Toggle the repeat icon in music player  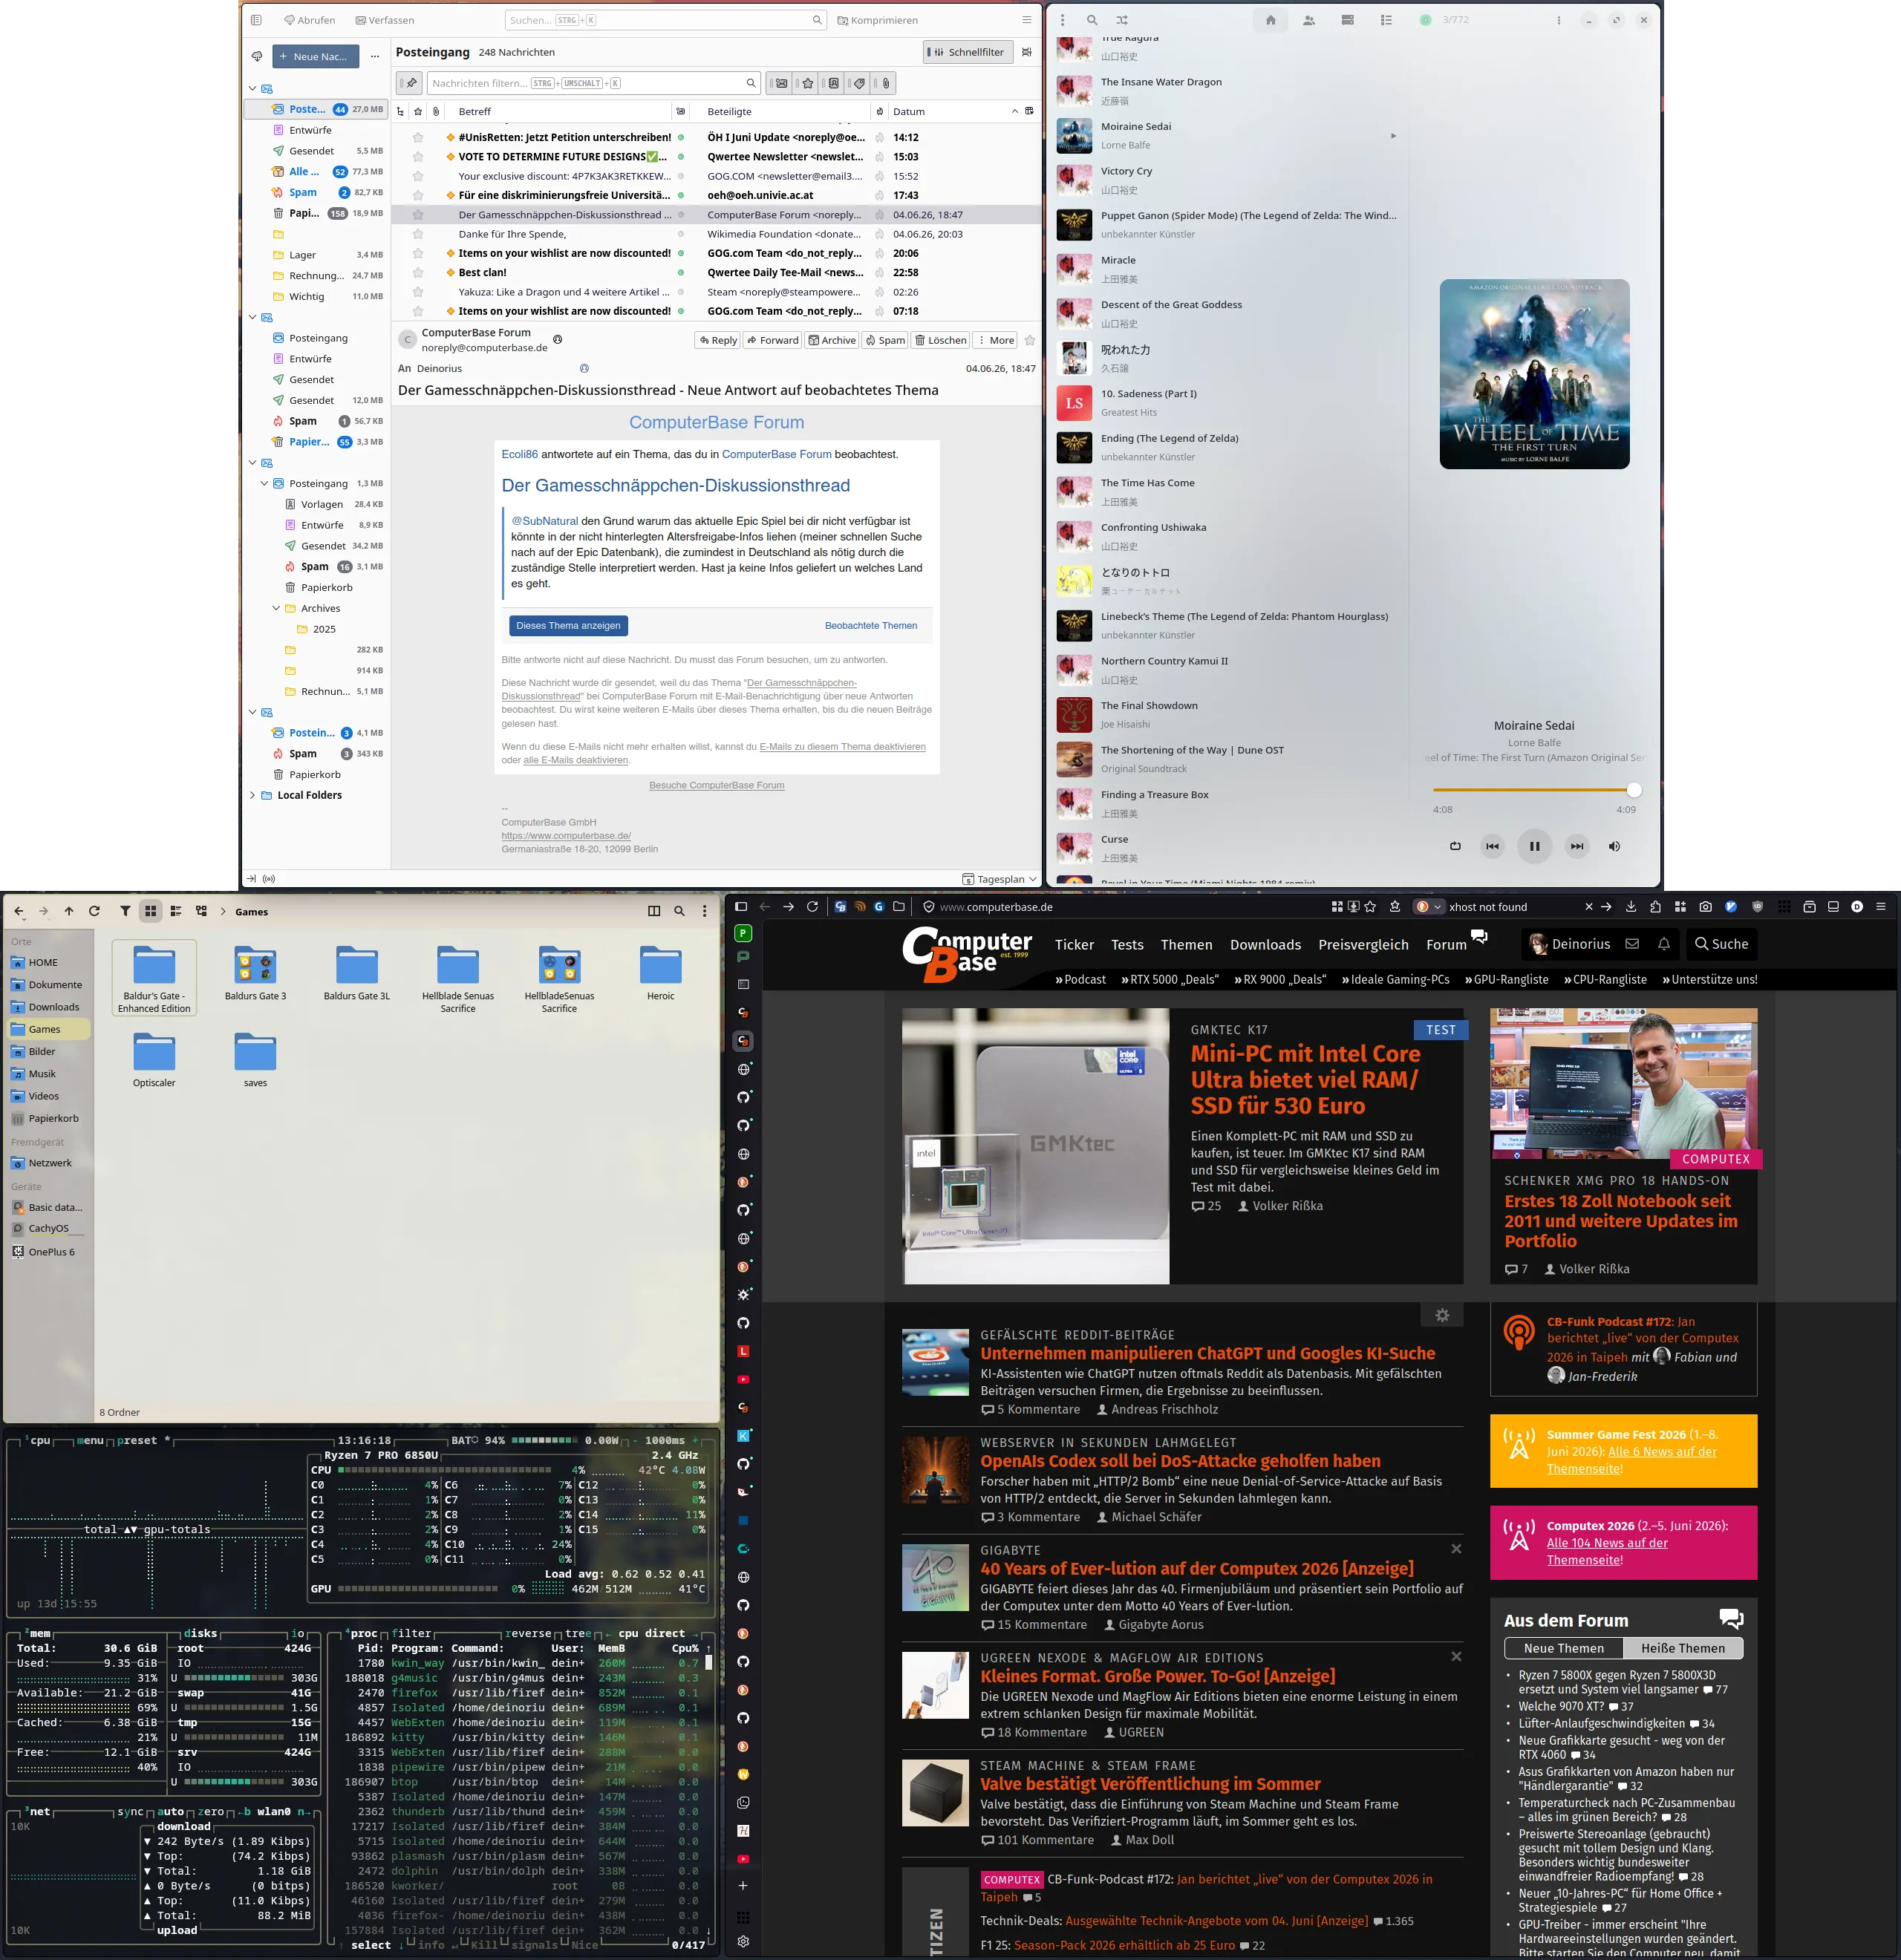[1455, 846]
